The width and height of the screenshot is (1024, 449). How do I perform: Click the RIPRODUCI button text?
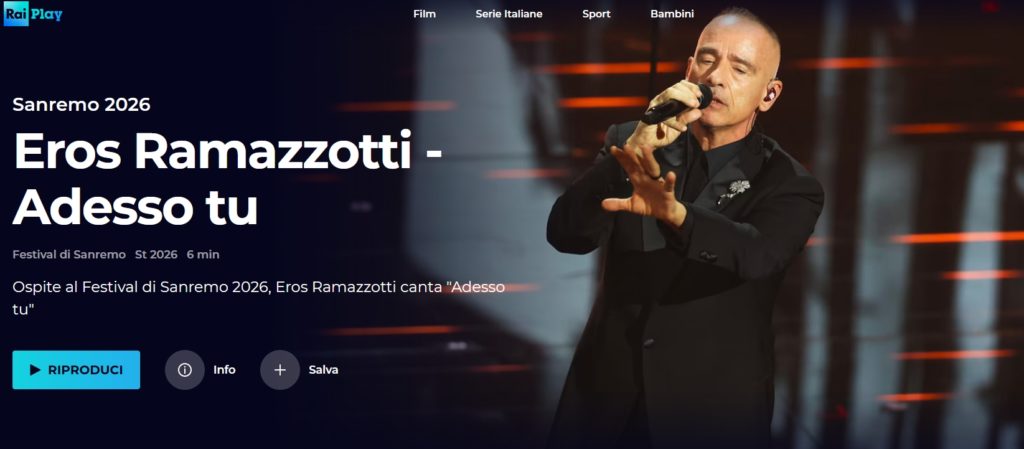[x=86, y=370]
